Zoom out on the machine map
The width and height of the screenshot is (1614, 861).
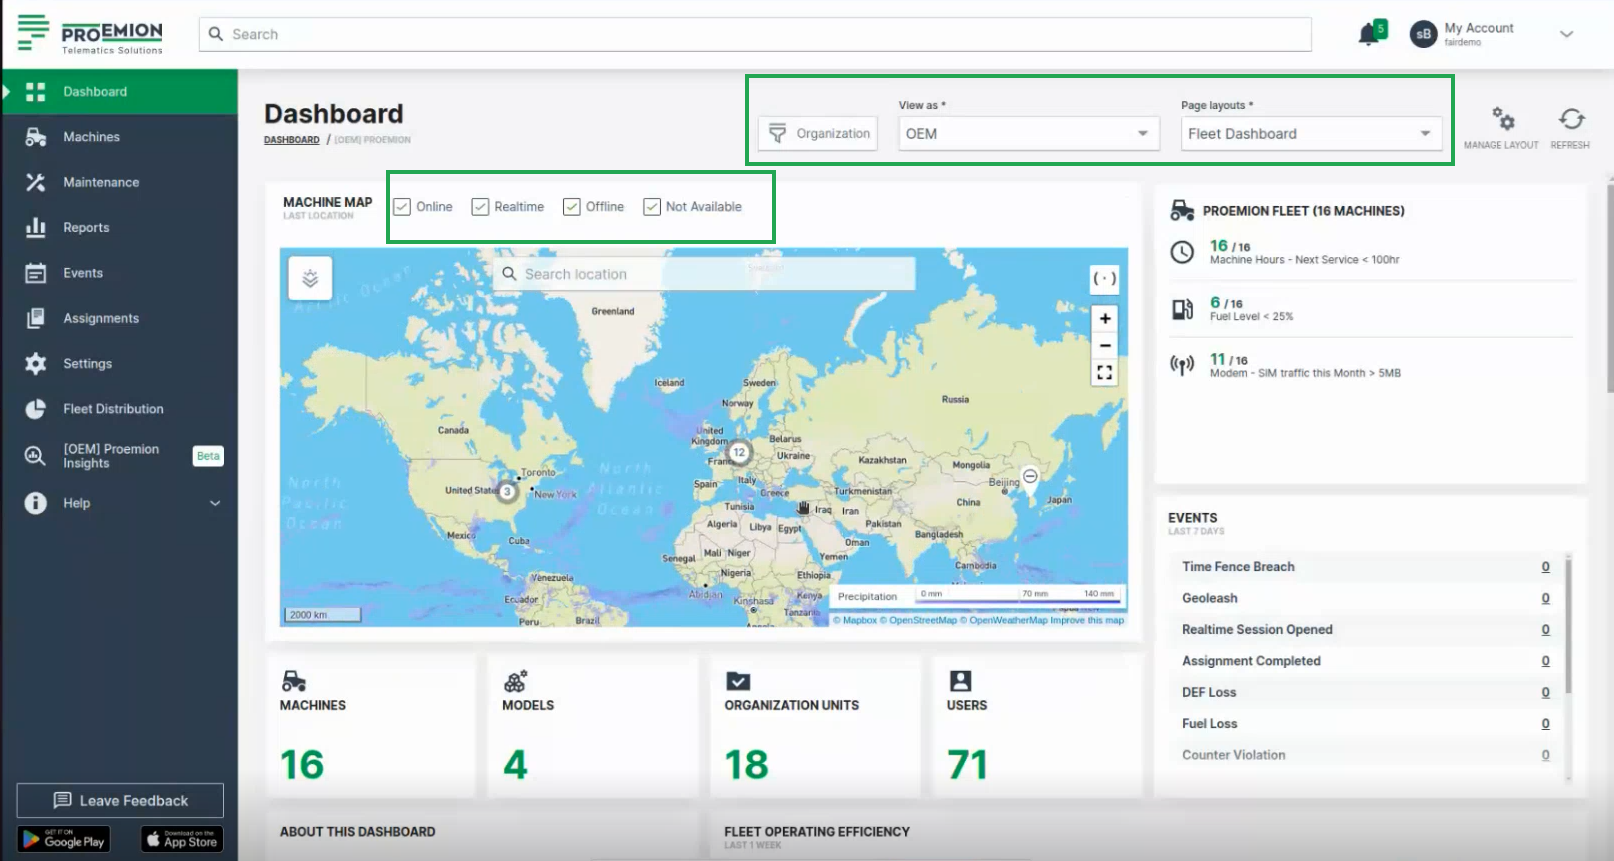click(1104, 346)
